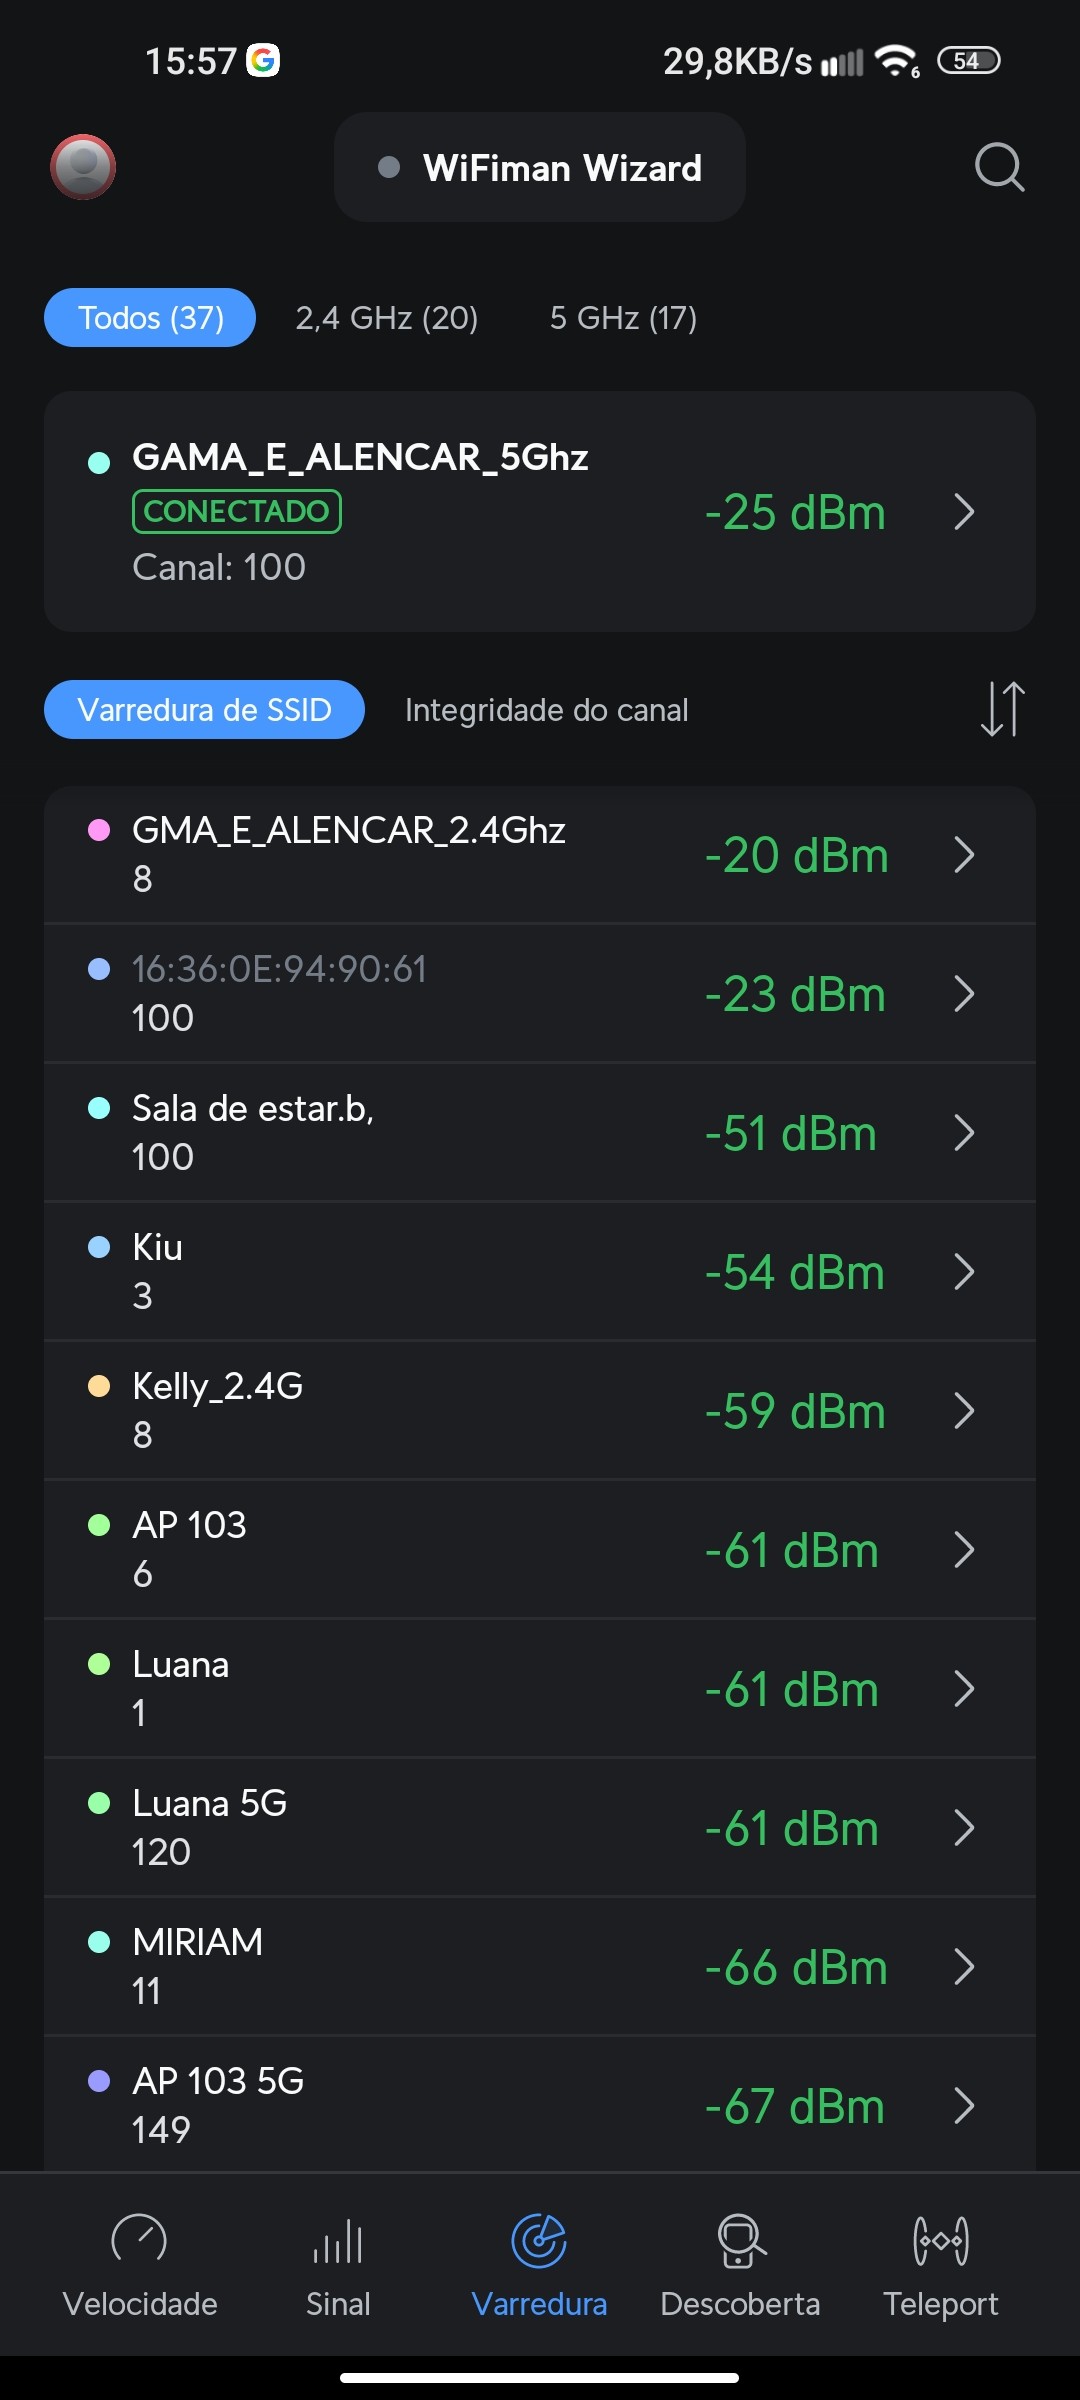1080x2400 pixels.
Task: Filter networks by 2,4 GHz (20)
Action: [x=387, y=318]
